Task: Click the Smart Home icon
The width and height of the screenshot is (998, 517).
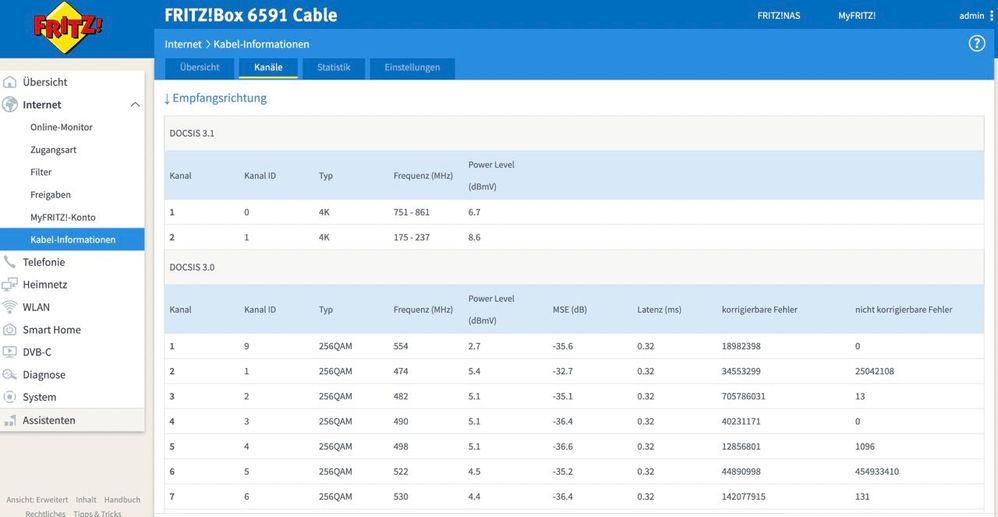Action: 10,330
